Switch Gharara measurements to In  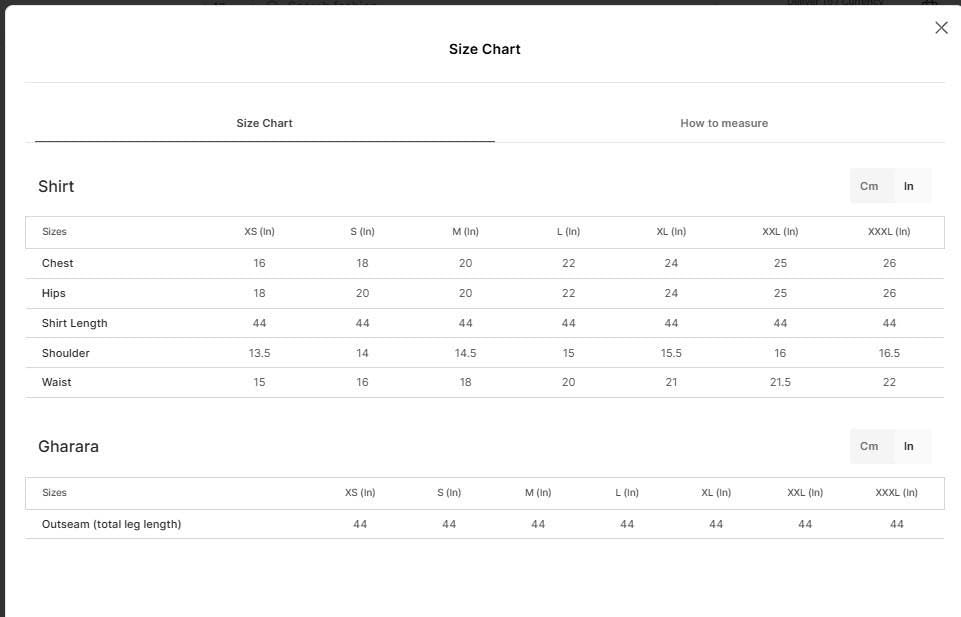pyautogui.click(x=909, y=446)
